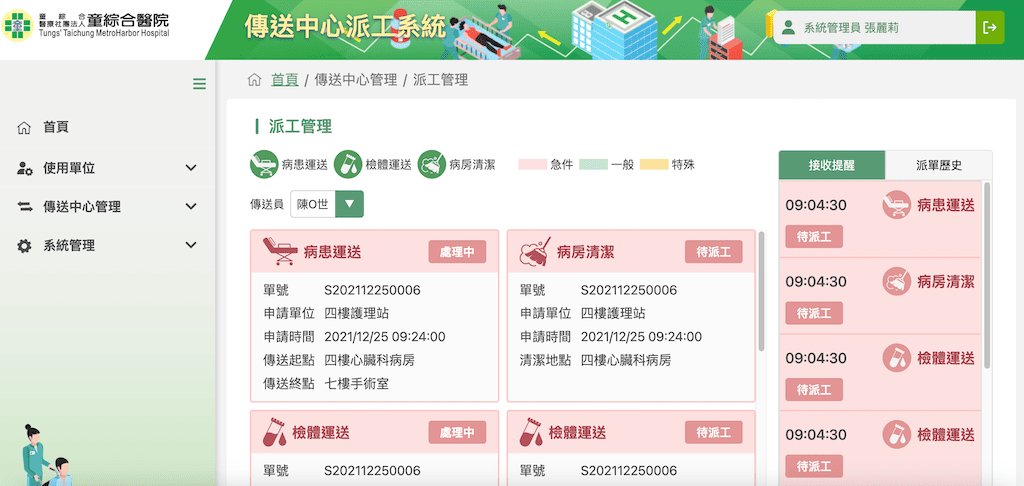Screen dimensions: 1024x486
Task: Click the 首頁 breadcrumb link
Action: (285, 80)
